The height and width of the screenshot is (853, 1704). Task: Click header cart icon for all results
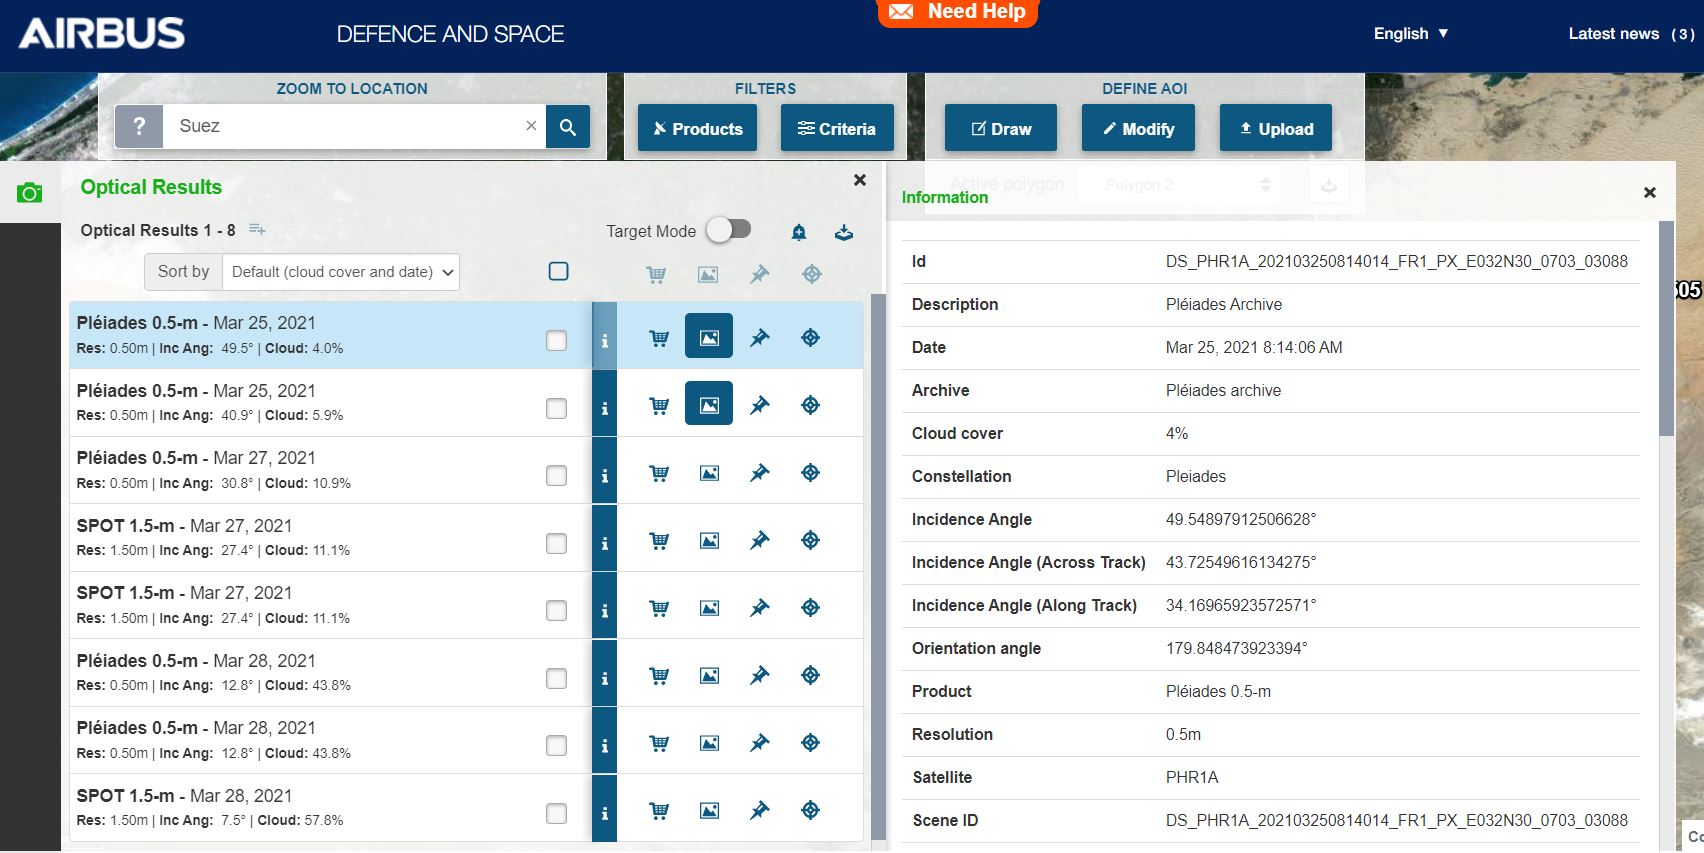656,274
